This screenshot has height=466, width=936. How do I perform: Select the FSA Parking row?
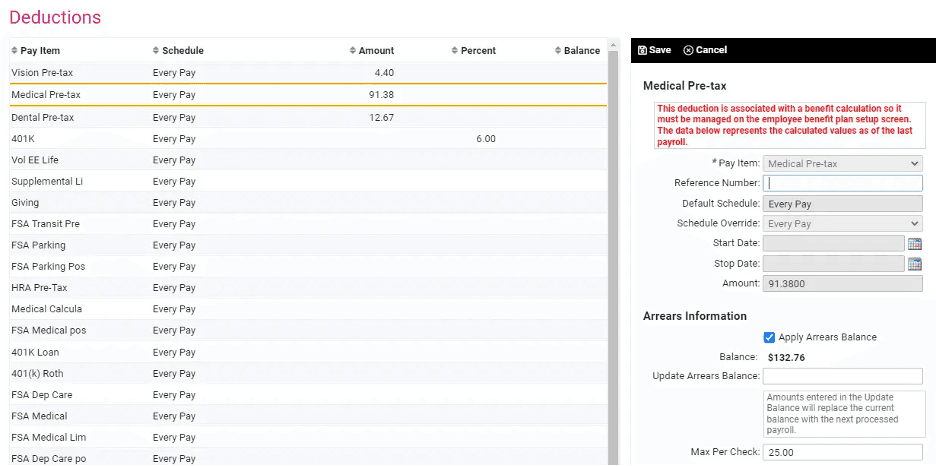coord(309,245)
